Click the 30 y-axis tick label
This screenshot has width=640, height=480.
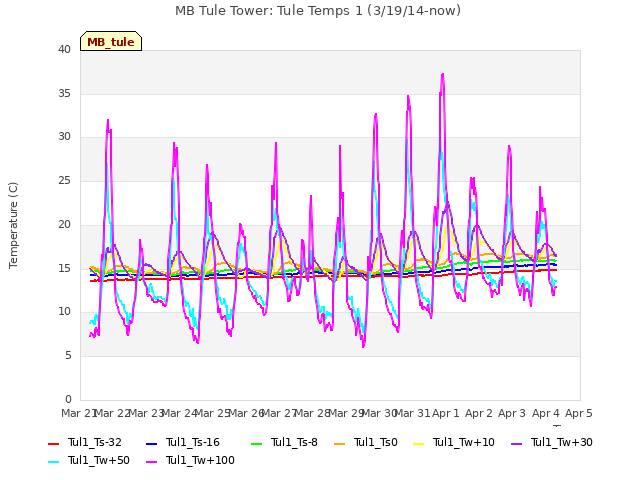pos(64,137)
